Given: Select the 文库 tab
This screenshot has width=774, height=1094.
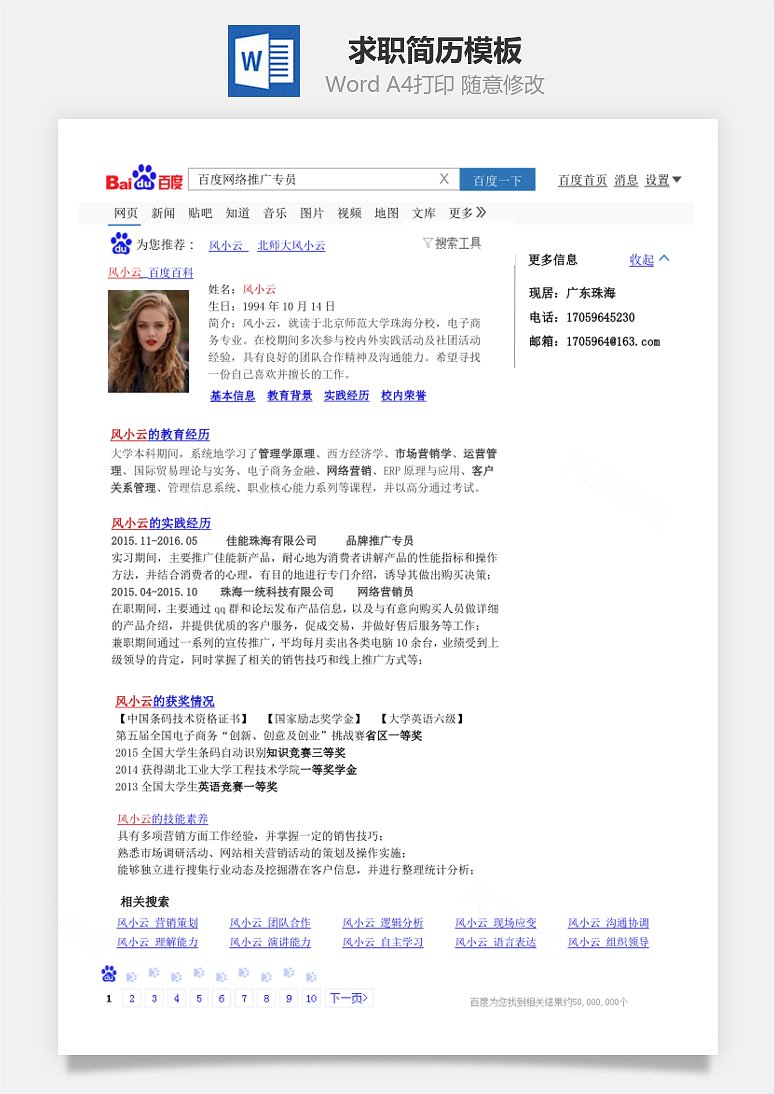Looking at the screenshot, I should coord(424,213).
